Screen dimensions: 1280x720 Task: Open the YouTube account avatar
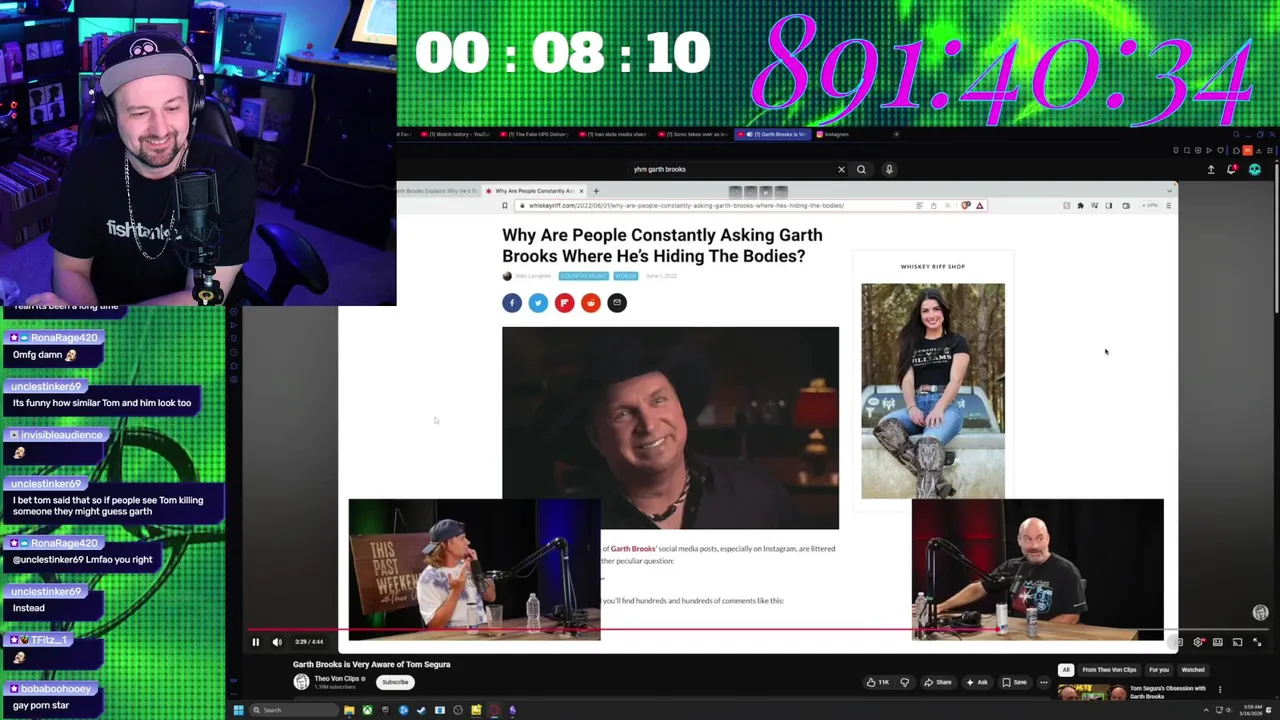[x=1255, y=170]
